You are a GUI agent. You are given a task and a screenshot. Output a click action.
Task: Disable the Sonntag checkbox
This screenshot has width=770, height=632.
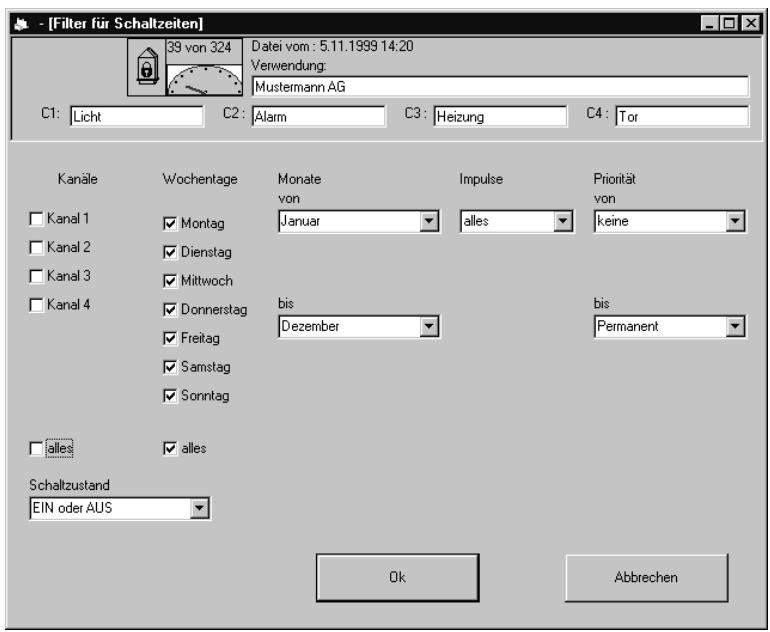168,397
